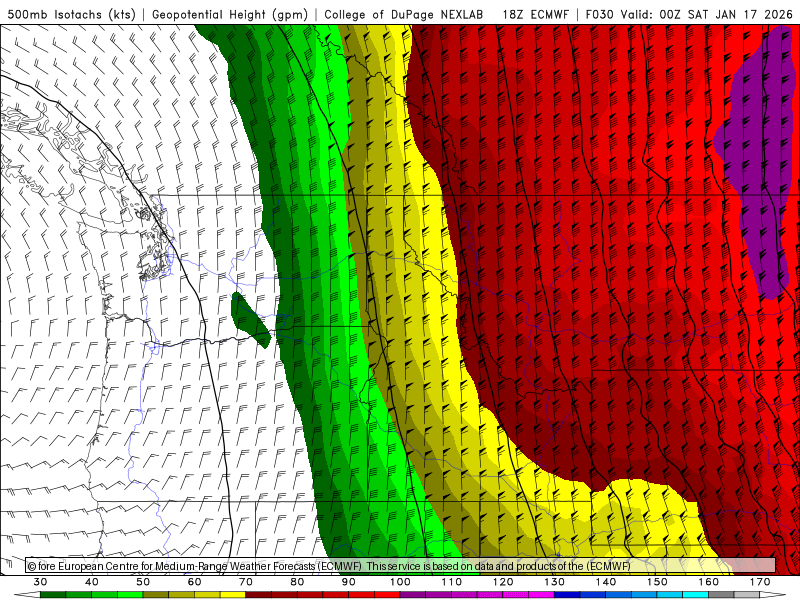Click the "100" colorbar label

point(400,582)
